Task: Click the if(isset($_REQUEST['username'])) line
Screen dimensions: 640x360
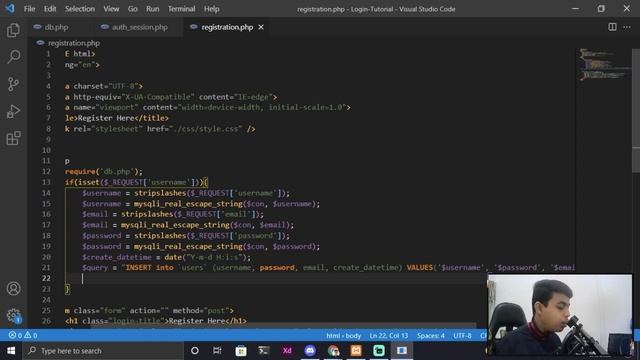Action: coord(136,182)
